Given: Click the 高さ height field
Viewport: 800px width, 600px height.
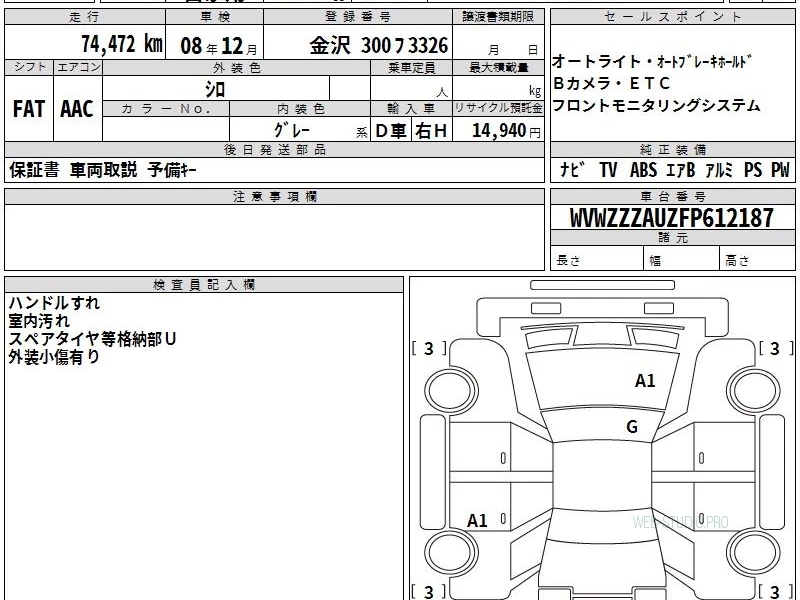Looking at the screenshot, I should click(x=757, y=260).
